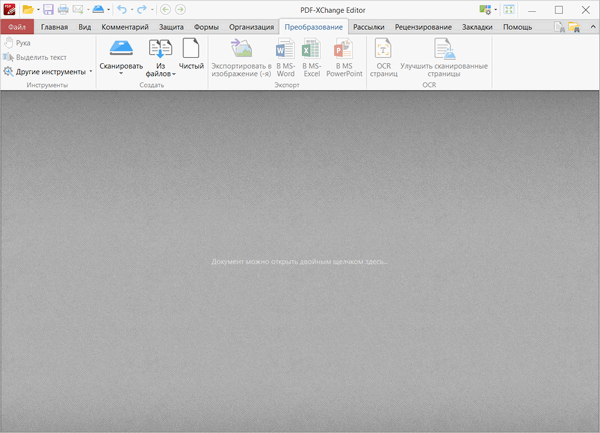Click the В MS PowerPoint export icon

(x=343, y=54)
